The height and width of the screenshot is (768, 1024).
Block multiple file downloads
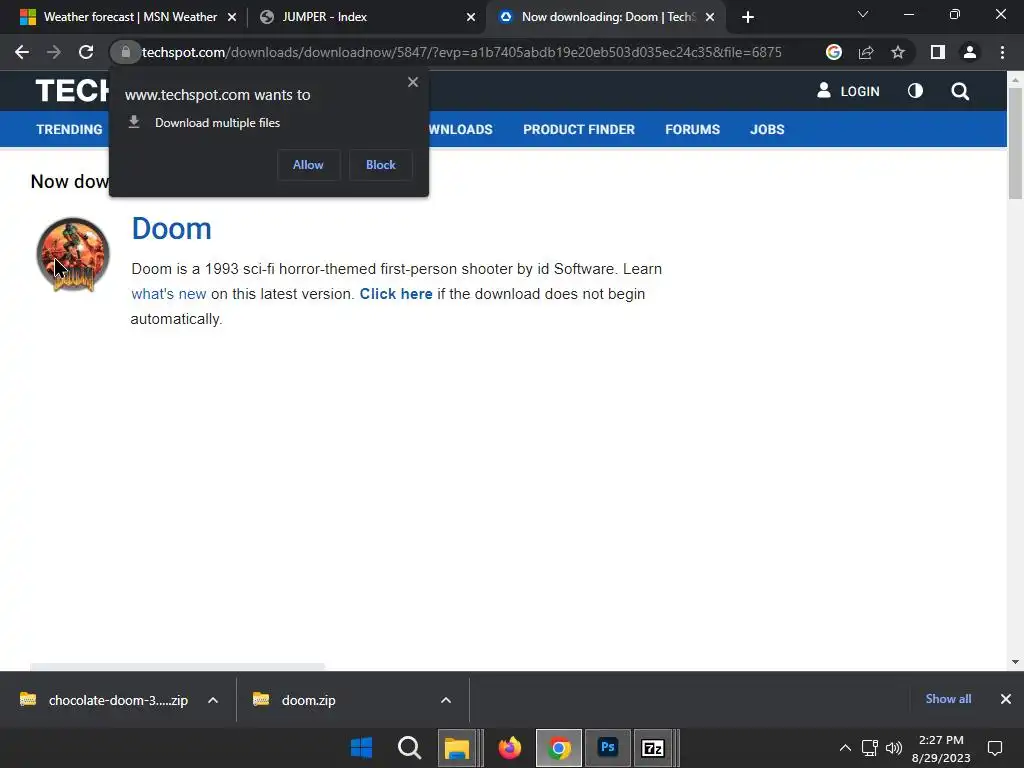(x=381, y=165)
